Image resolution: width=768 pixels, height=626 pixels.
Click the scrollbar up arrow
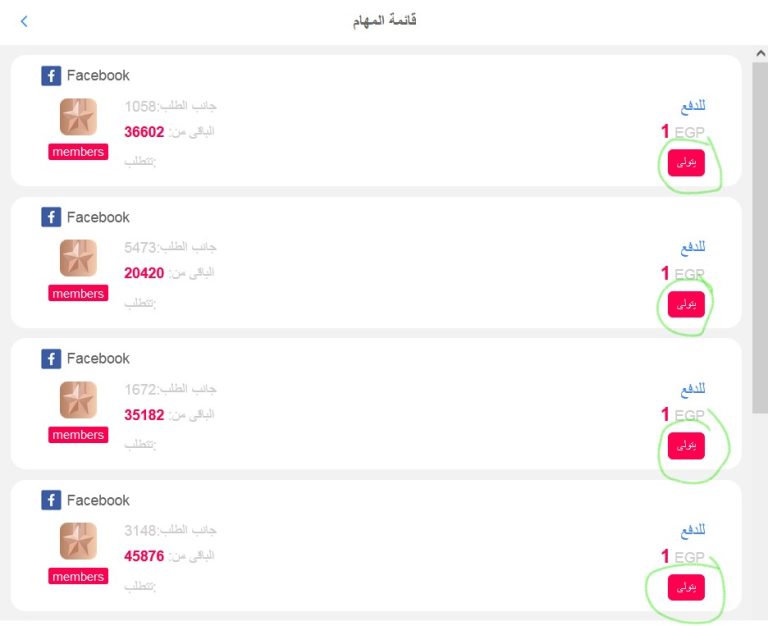pos(760,53)
